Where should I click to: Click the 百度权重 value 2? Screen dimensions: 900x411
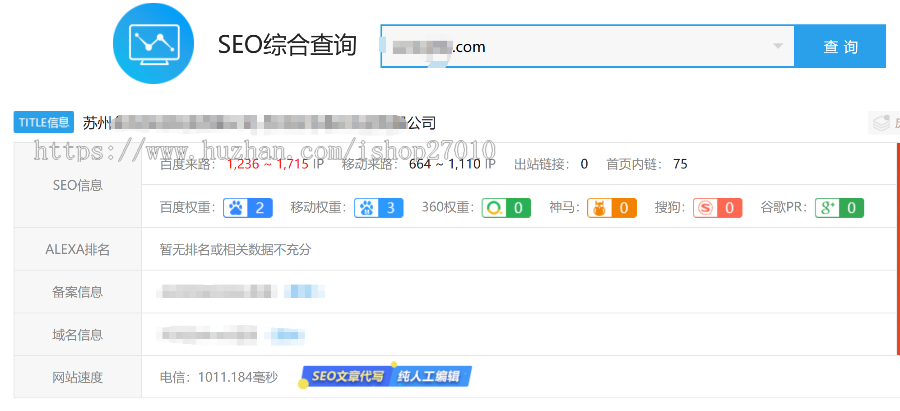point(260,207)
